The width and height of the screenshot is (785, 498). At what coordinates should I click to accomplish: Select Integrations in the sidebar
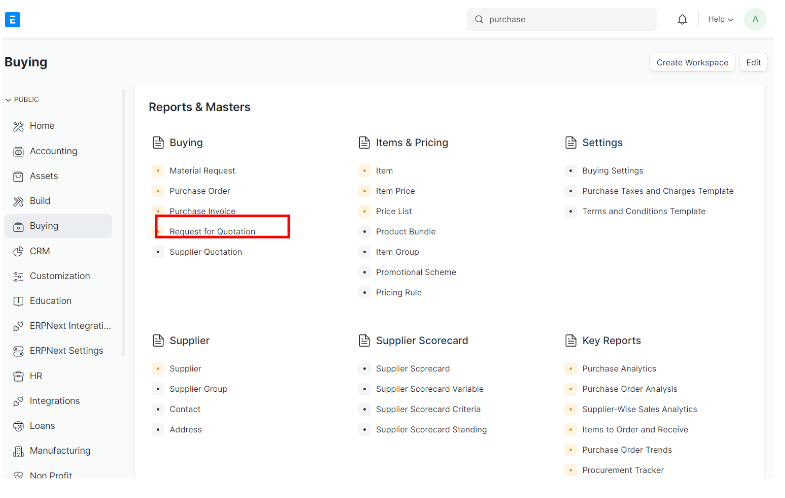54,401
